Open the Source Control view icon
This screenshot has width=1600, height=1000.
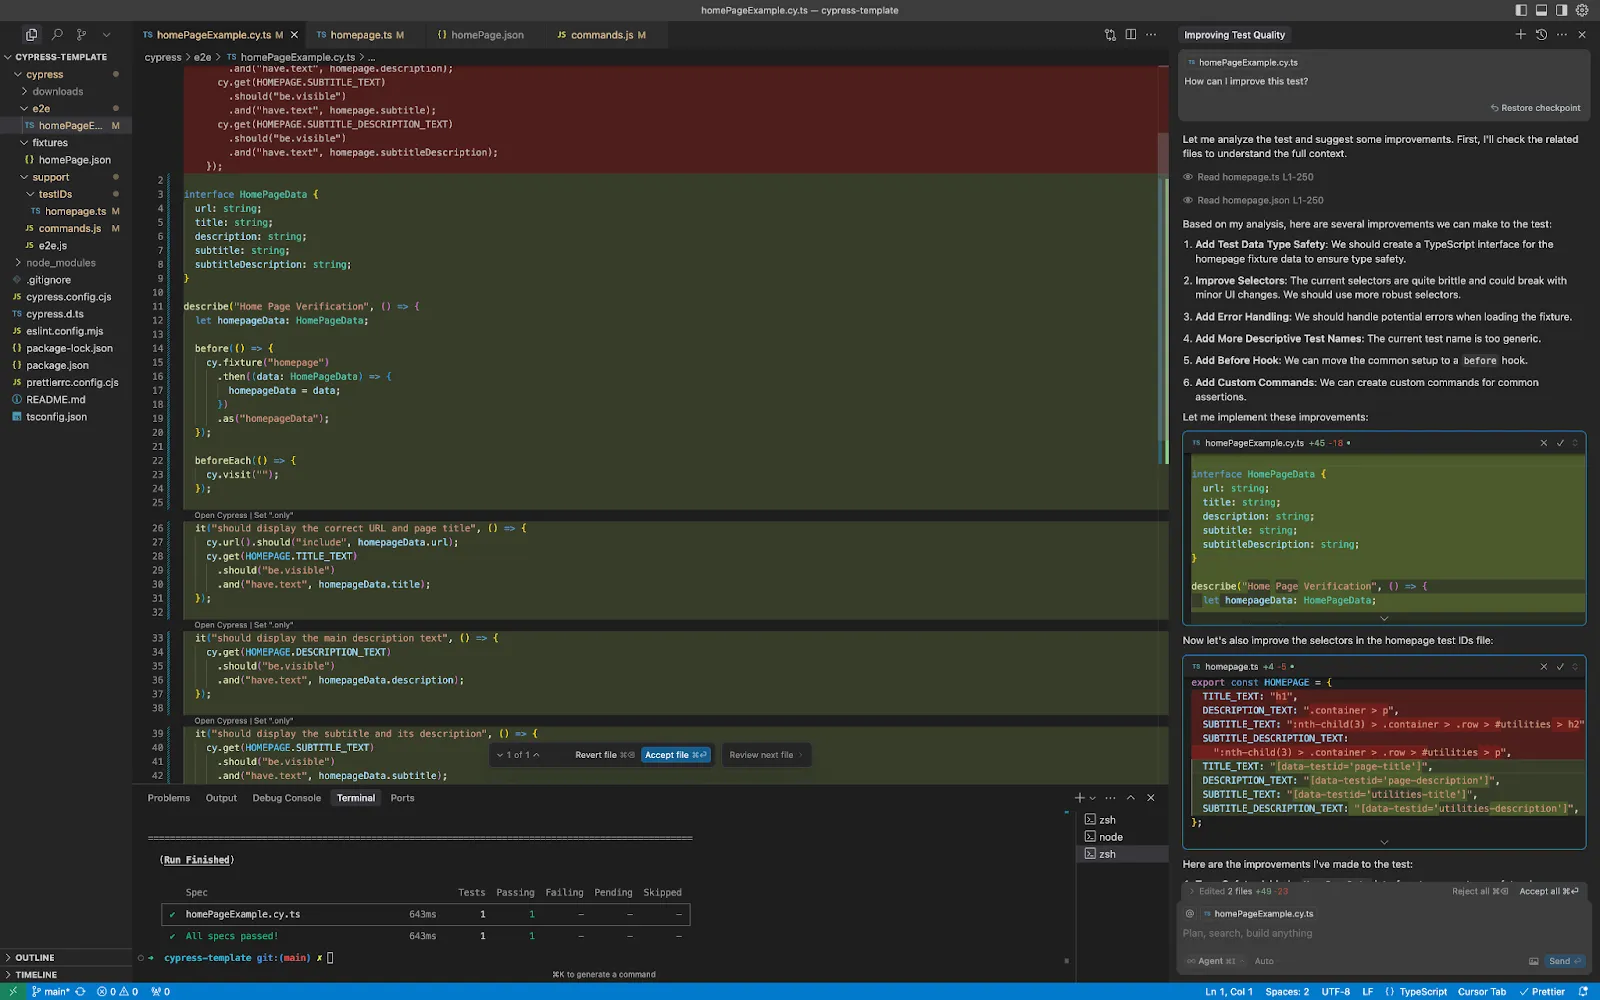pyautogui.click(x=82, y=34)
